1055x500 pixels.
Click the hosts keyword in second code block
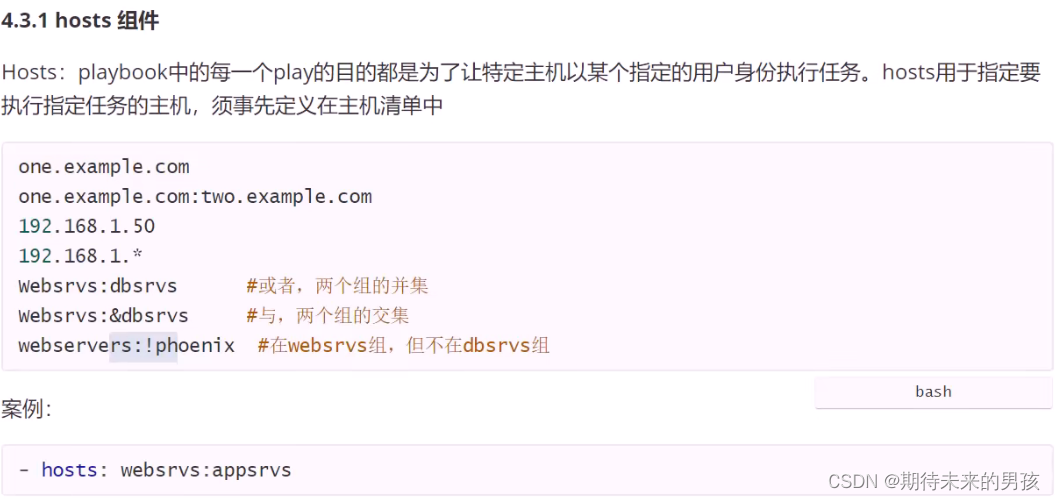(x=69, y=469)
